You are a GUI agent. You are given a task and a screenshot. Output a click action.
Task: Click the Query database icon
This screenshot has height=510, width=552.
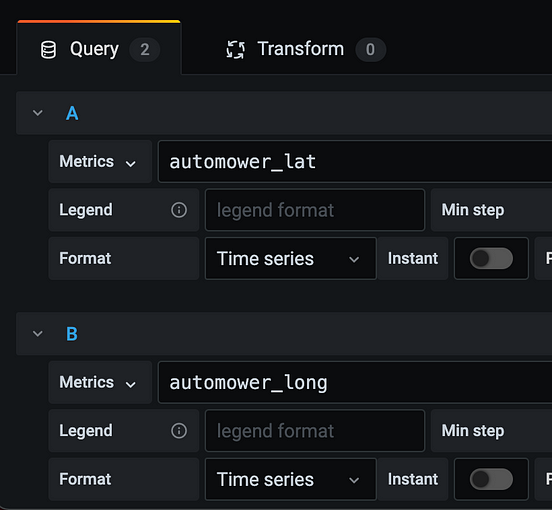[48, 50]
